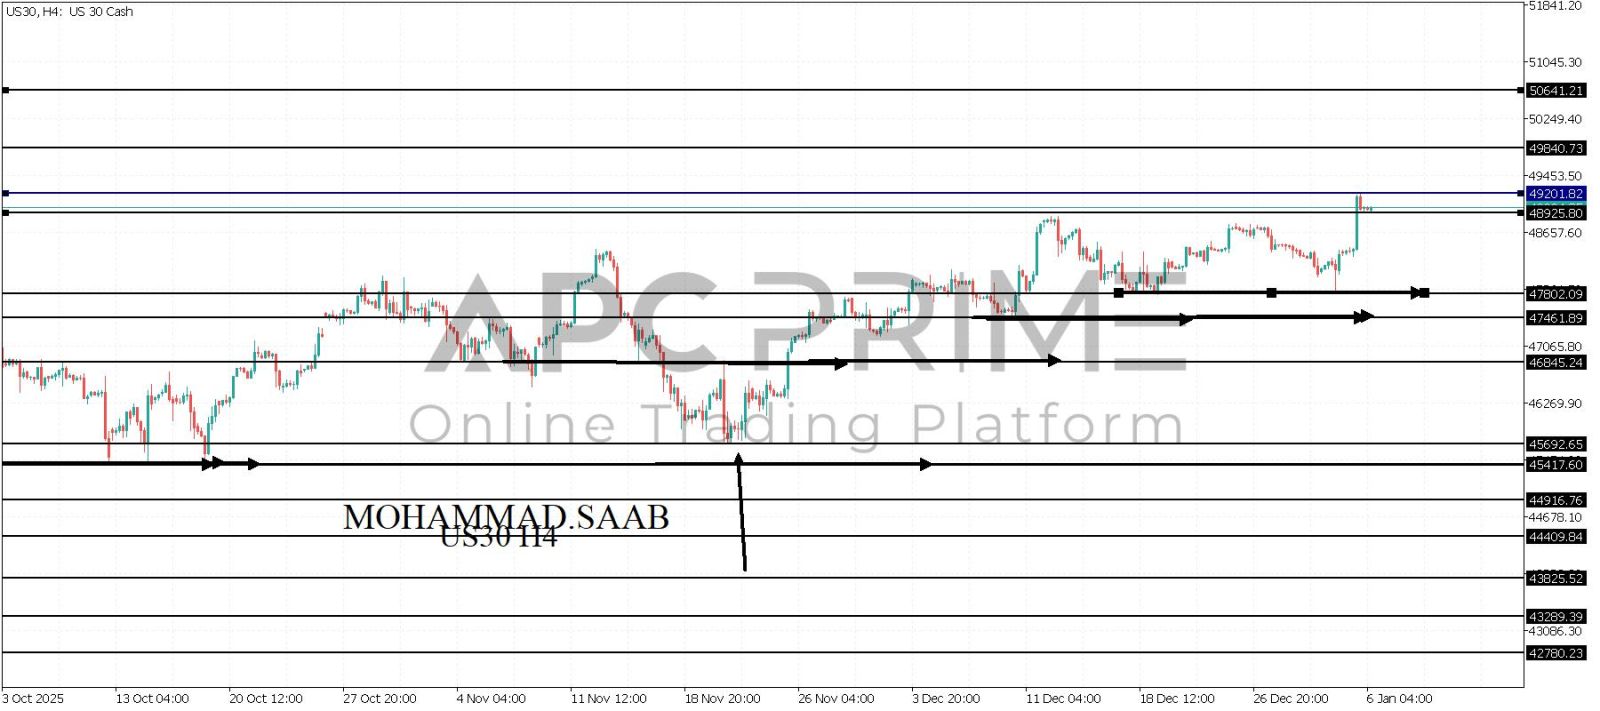Click the US30, H4 chart title
Viewport: 1600px width, 711px height.
(69, 12)
